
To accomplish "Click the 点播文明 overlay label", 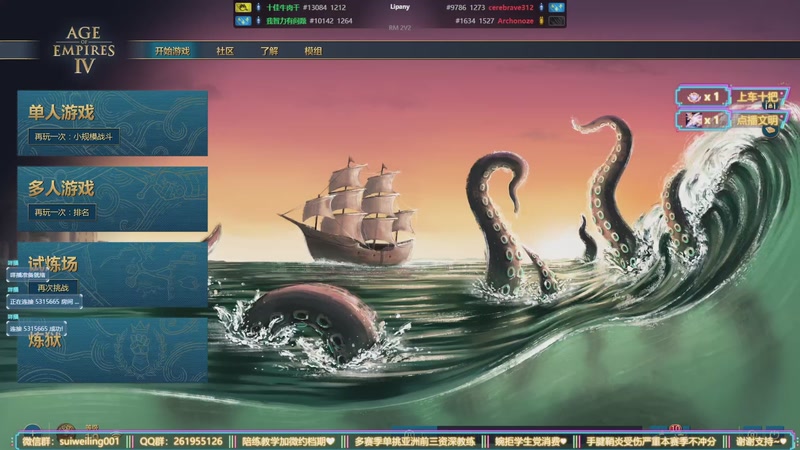I will coord(758,120).
